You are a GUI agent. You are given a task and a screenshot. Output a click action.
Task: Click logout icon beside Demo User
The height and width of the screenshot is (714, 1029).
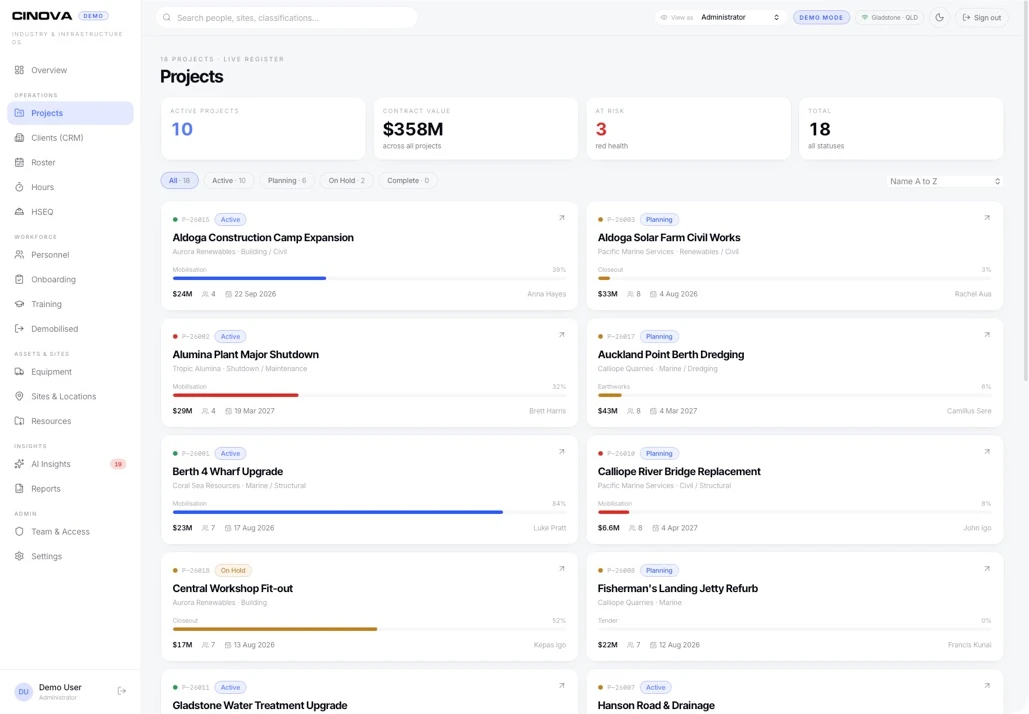tap(121, 691)
